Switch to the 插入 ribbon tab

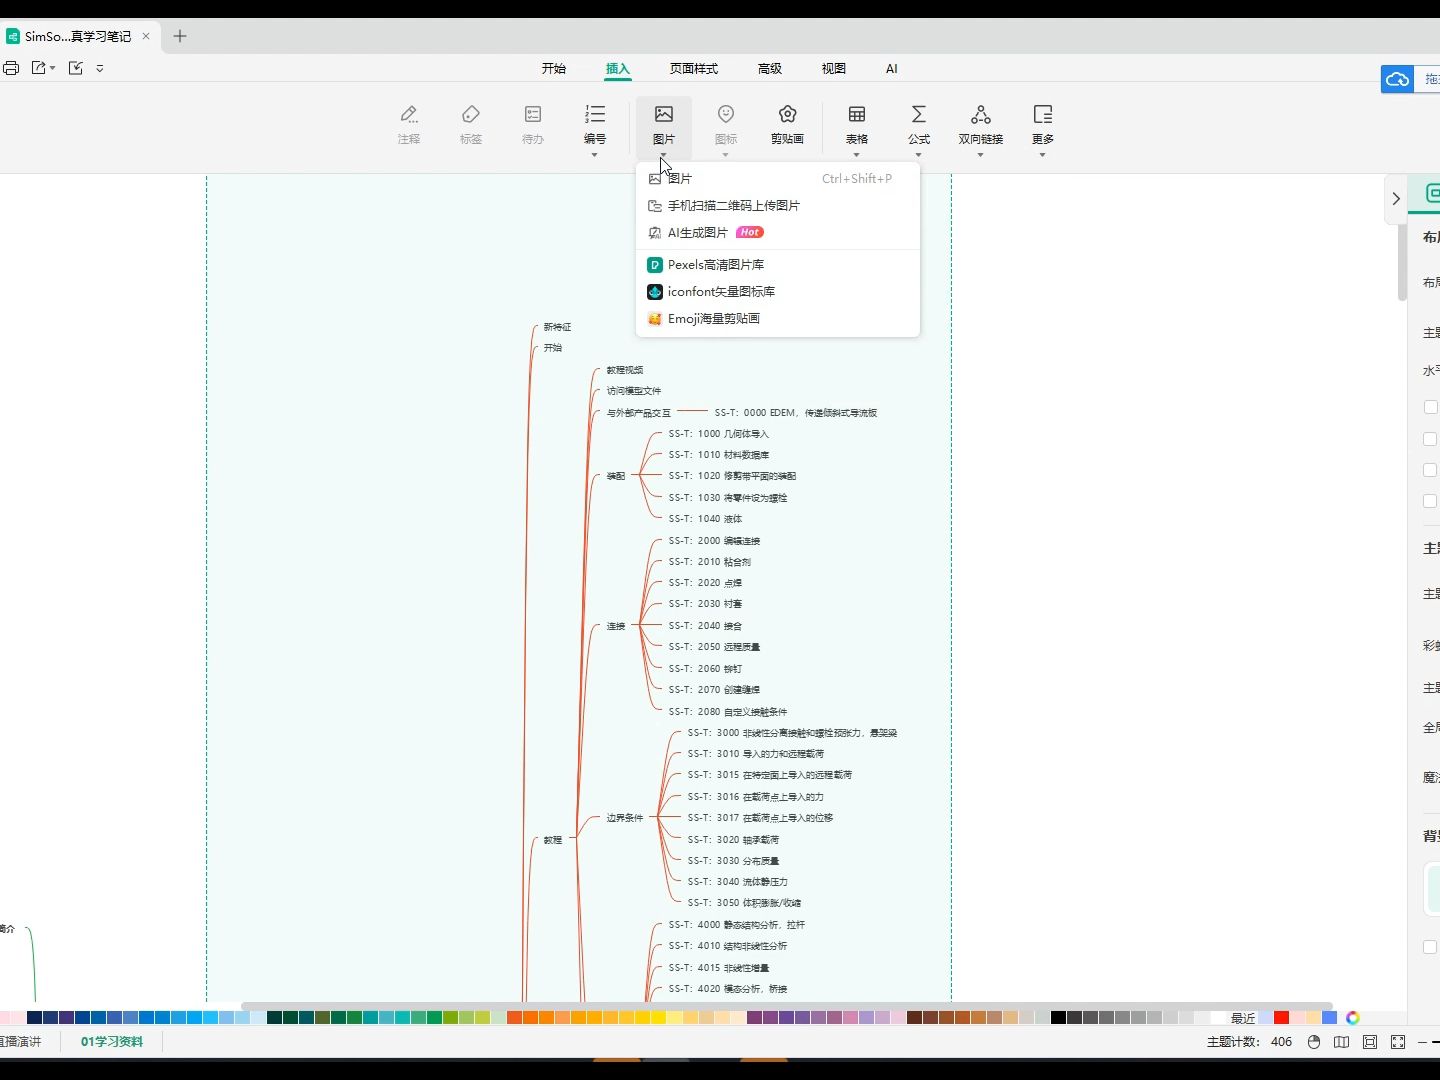[x=618, y=69]
